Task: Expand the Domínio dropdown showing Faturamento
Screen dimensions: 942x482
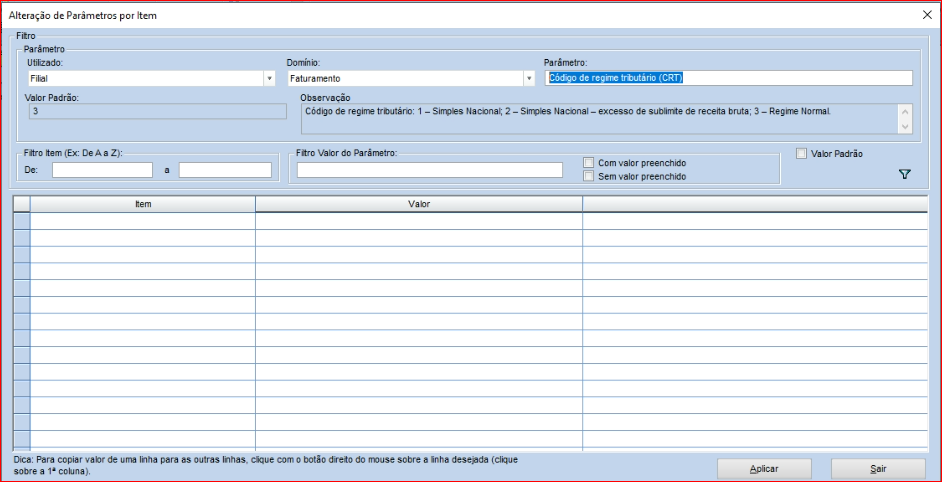Action: point(528,78)
